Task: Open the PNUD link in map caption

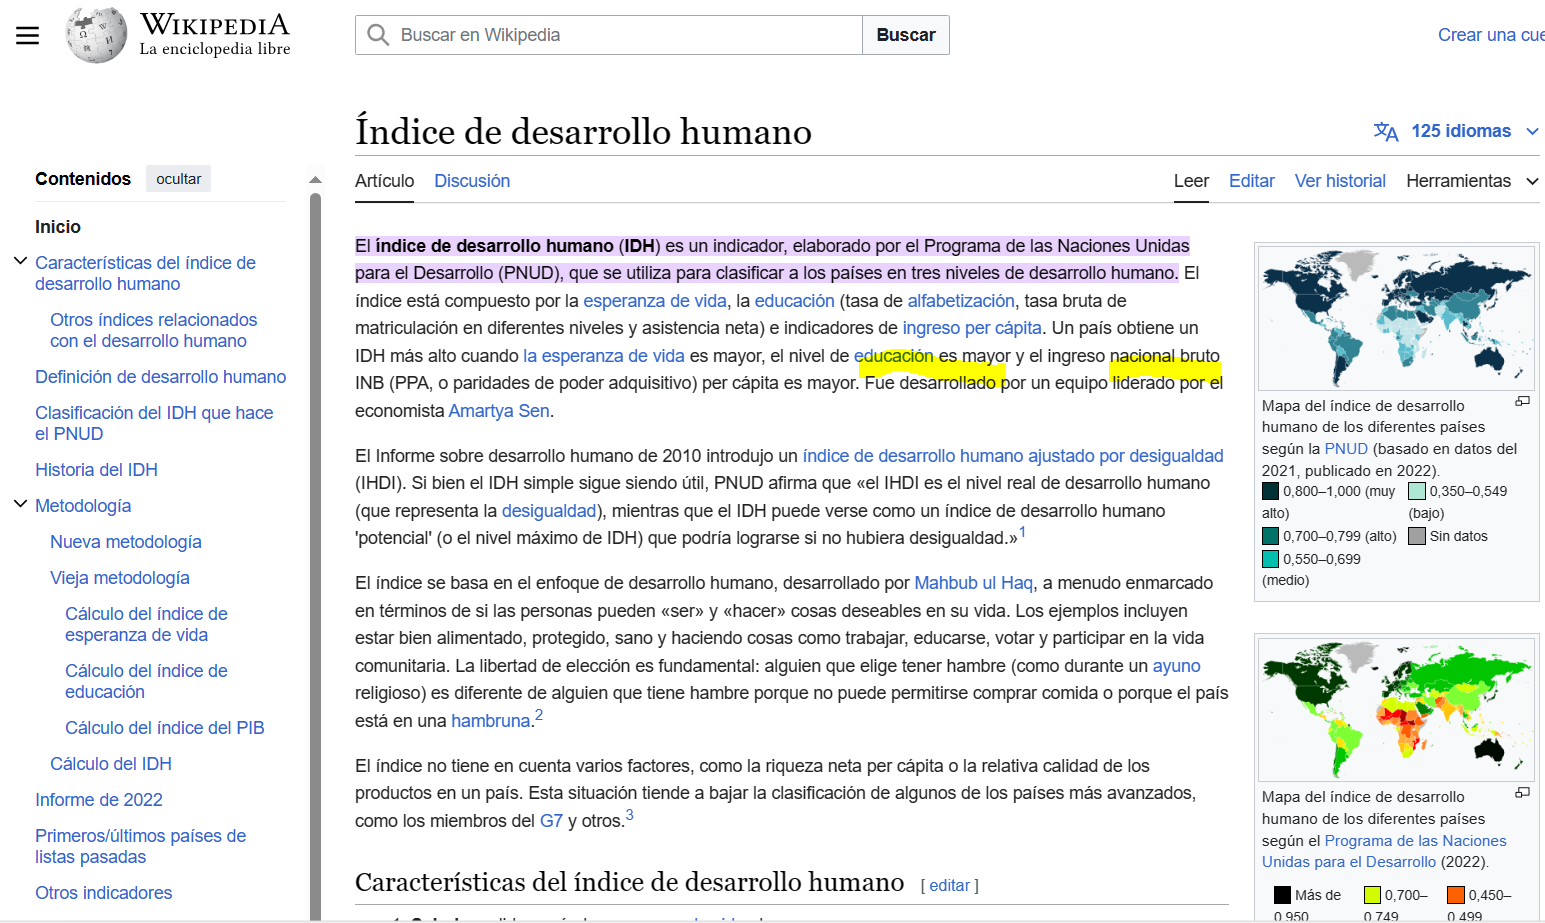Action: [1346, 449]
